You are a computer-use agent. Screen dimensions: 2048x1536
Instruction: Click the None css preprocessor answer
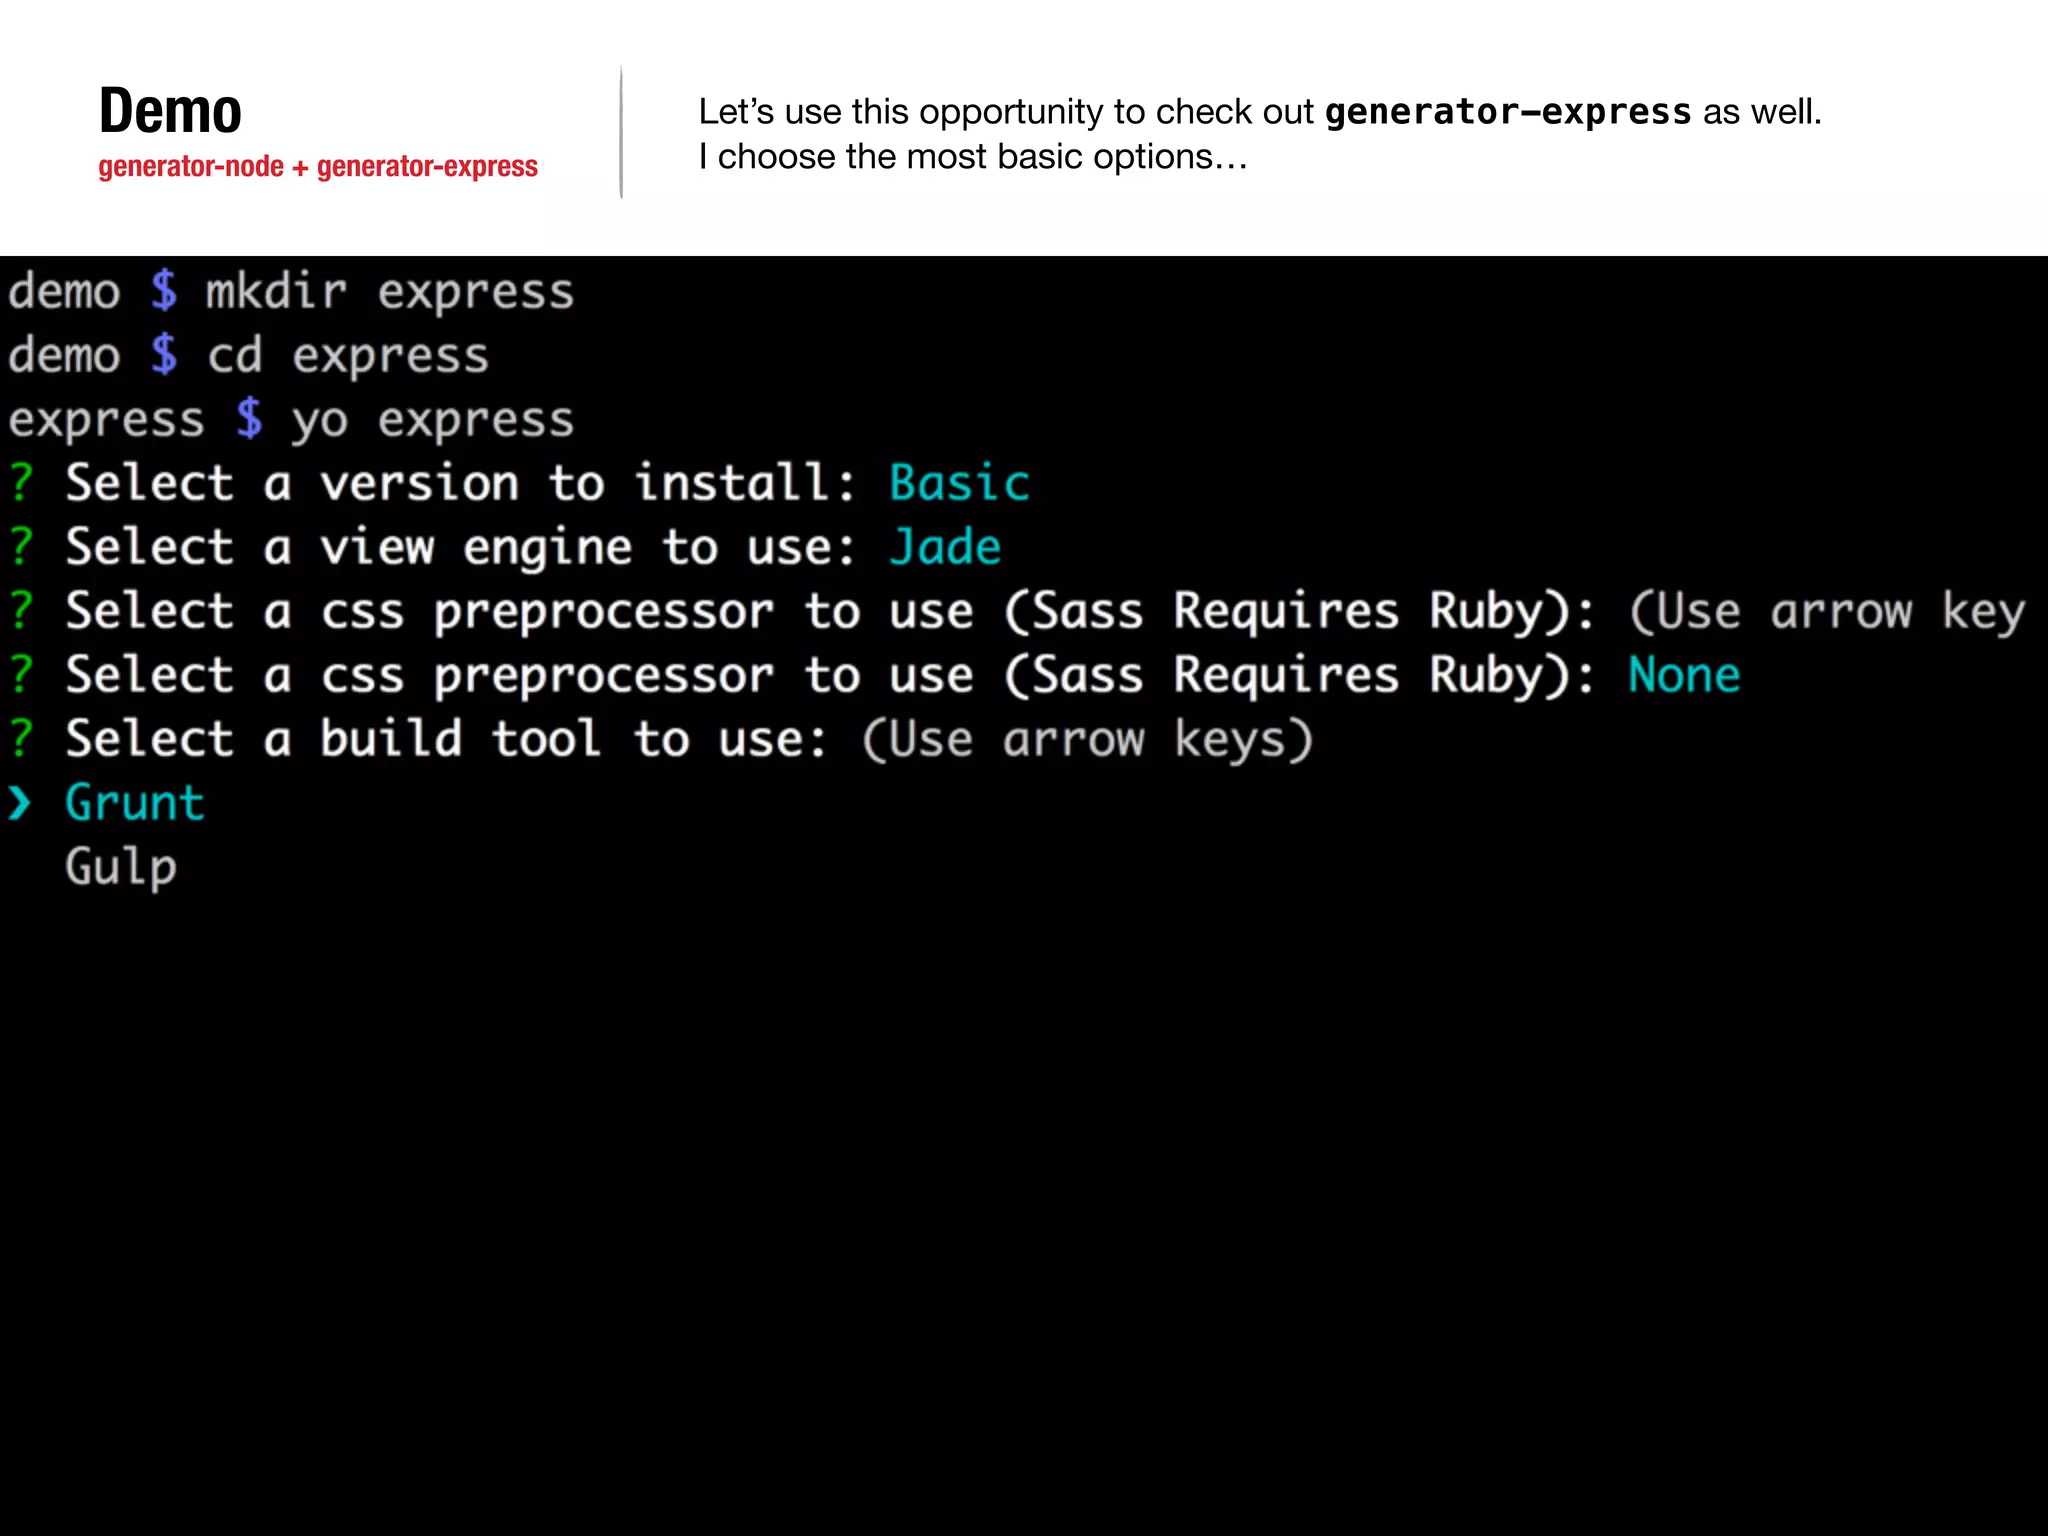1684,675
